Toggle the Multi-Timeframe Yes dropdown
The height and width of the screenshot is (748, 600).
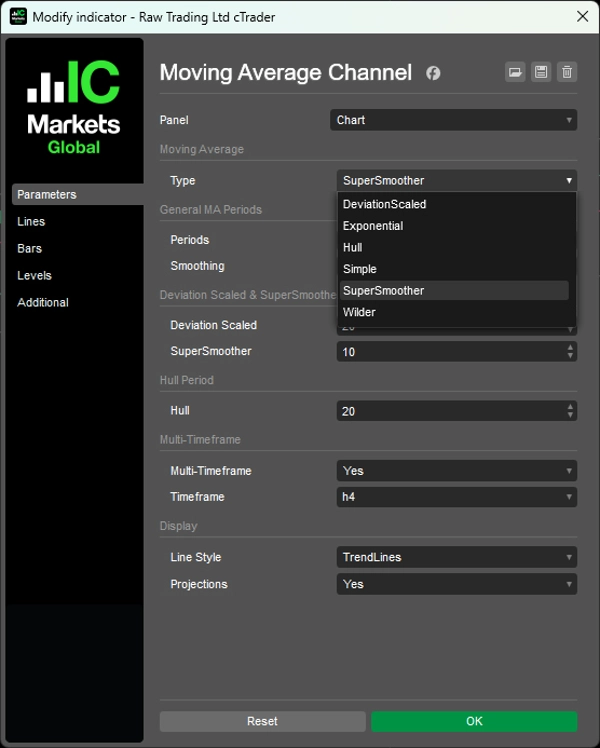click(457, 471)
